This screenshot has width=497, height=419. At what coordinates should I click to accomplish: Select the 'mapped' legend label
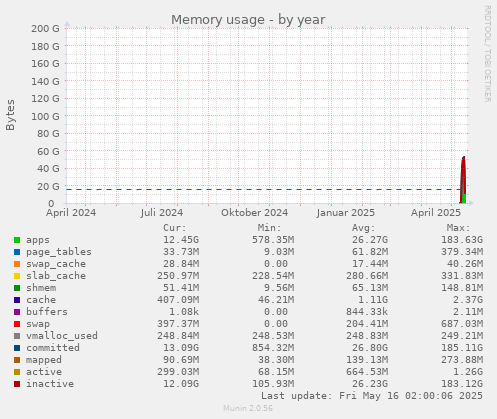[44, 360]
